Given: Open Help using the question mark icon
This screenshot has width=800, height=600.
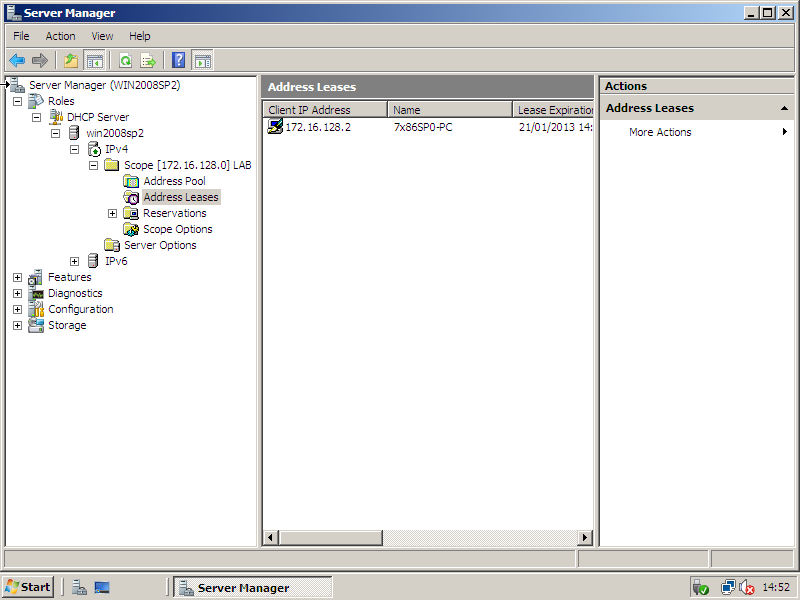Looking at the screenshot, I should [x=179, y=60].
